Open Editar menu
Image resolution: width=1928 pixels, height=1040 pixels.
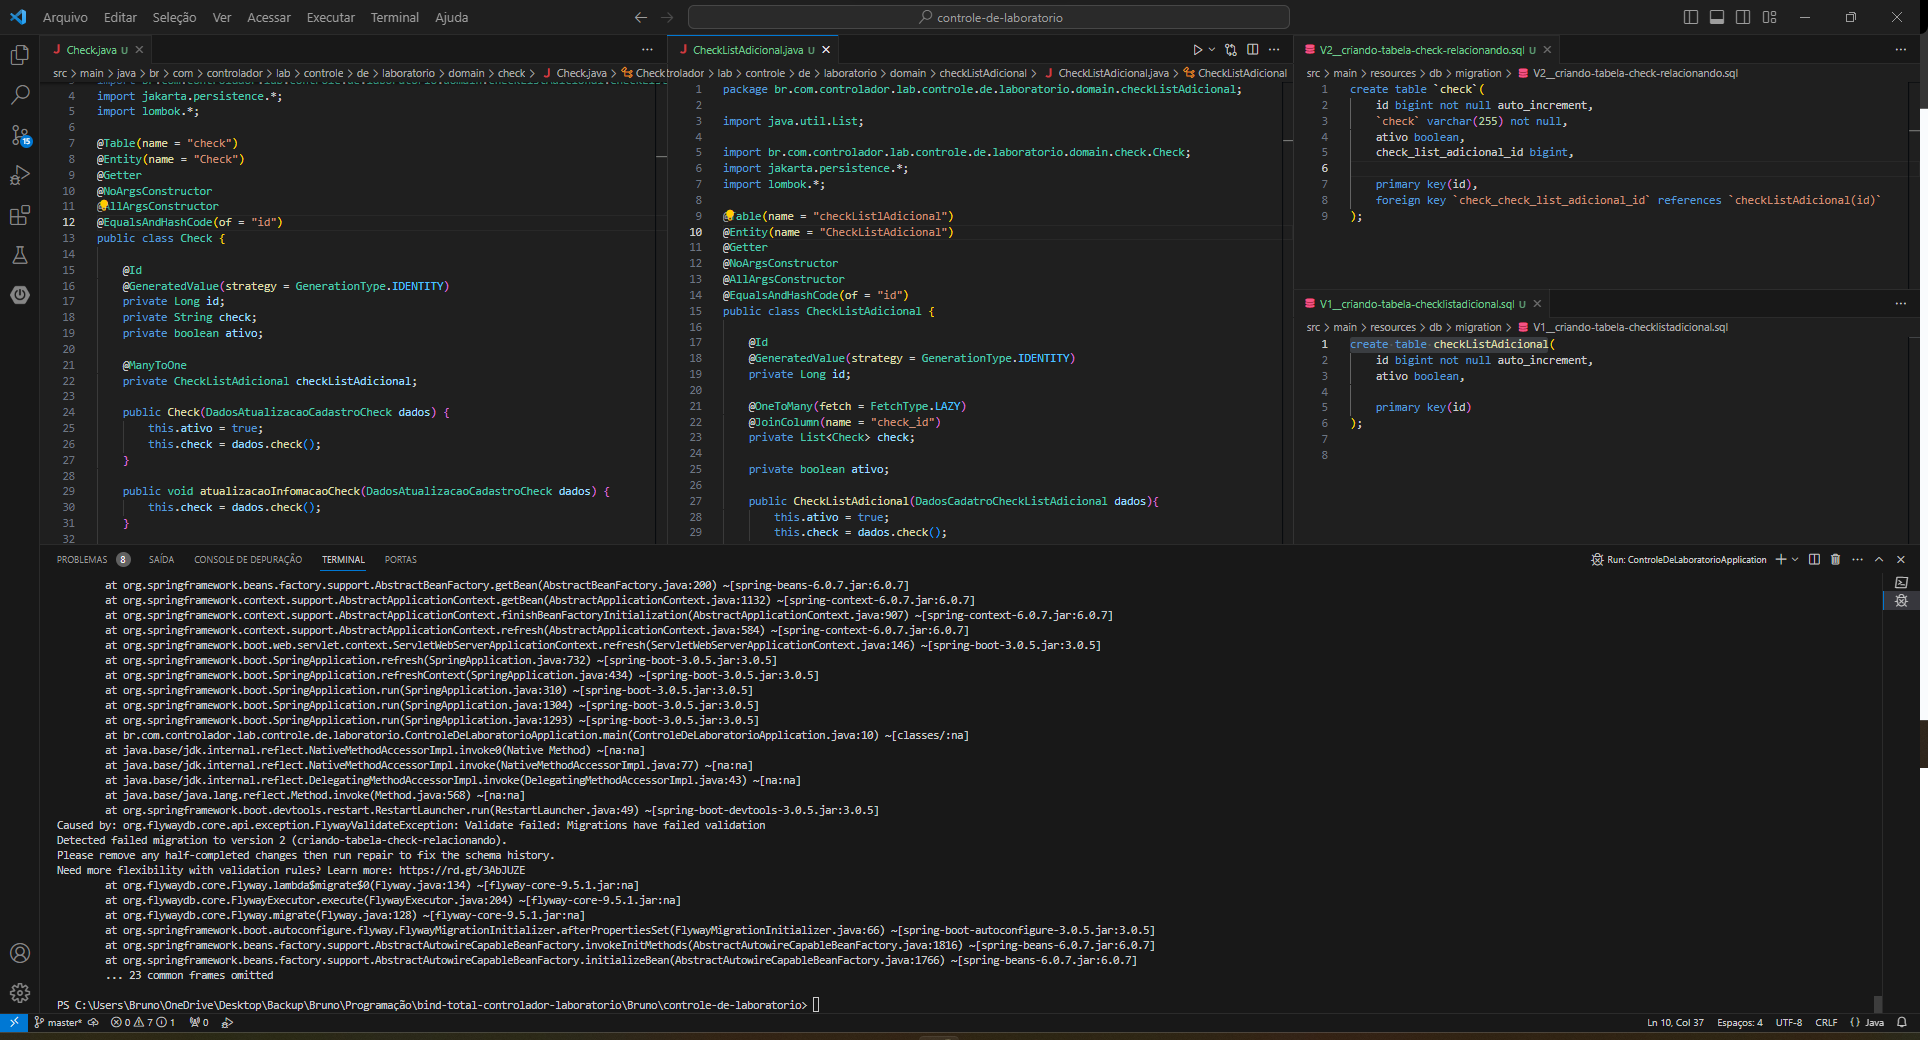coord(120,17)
